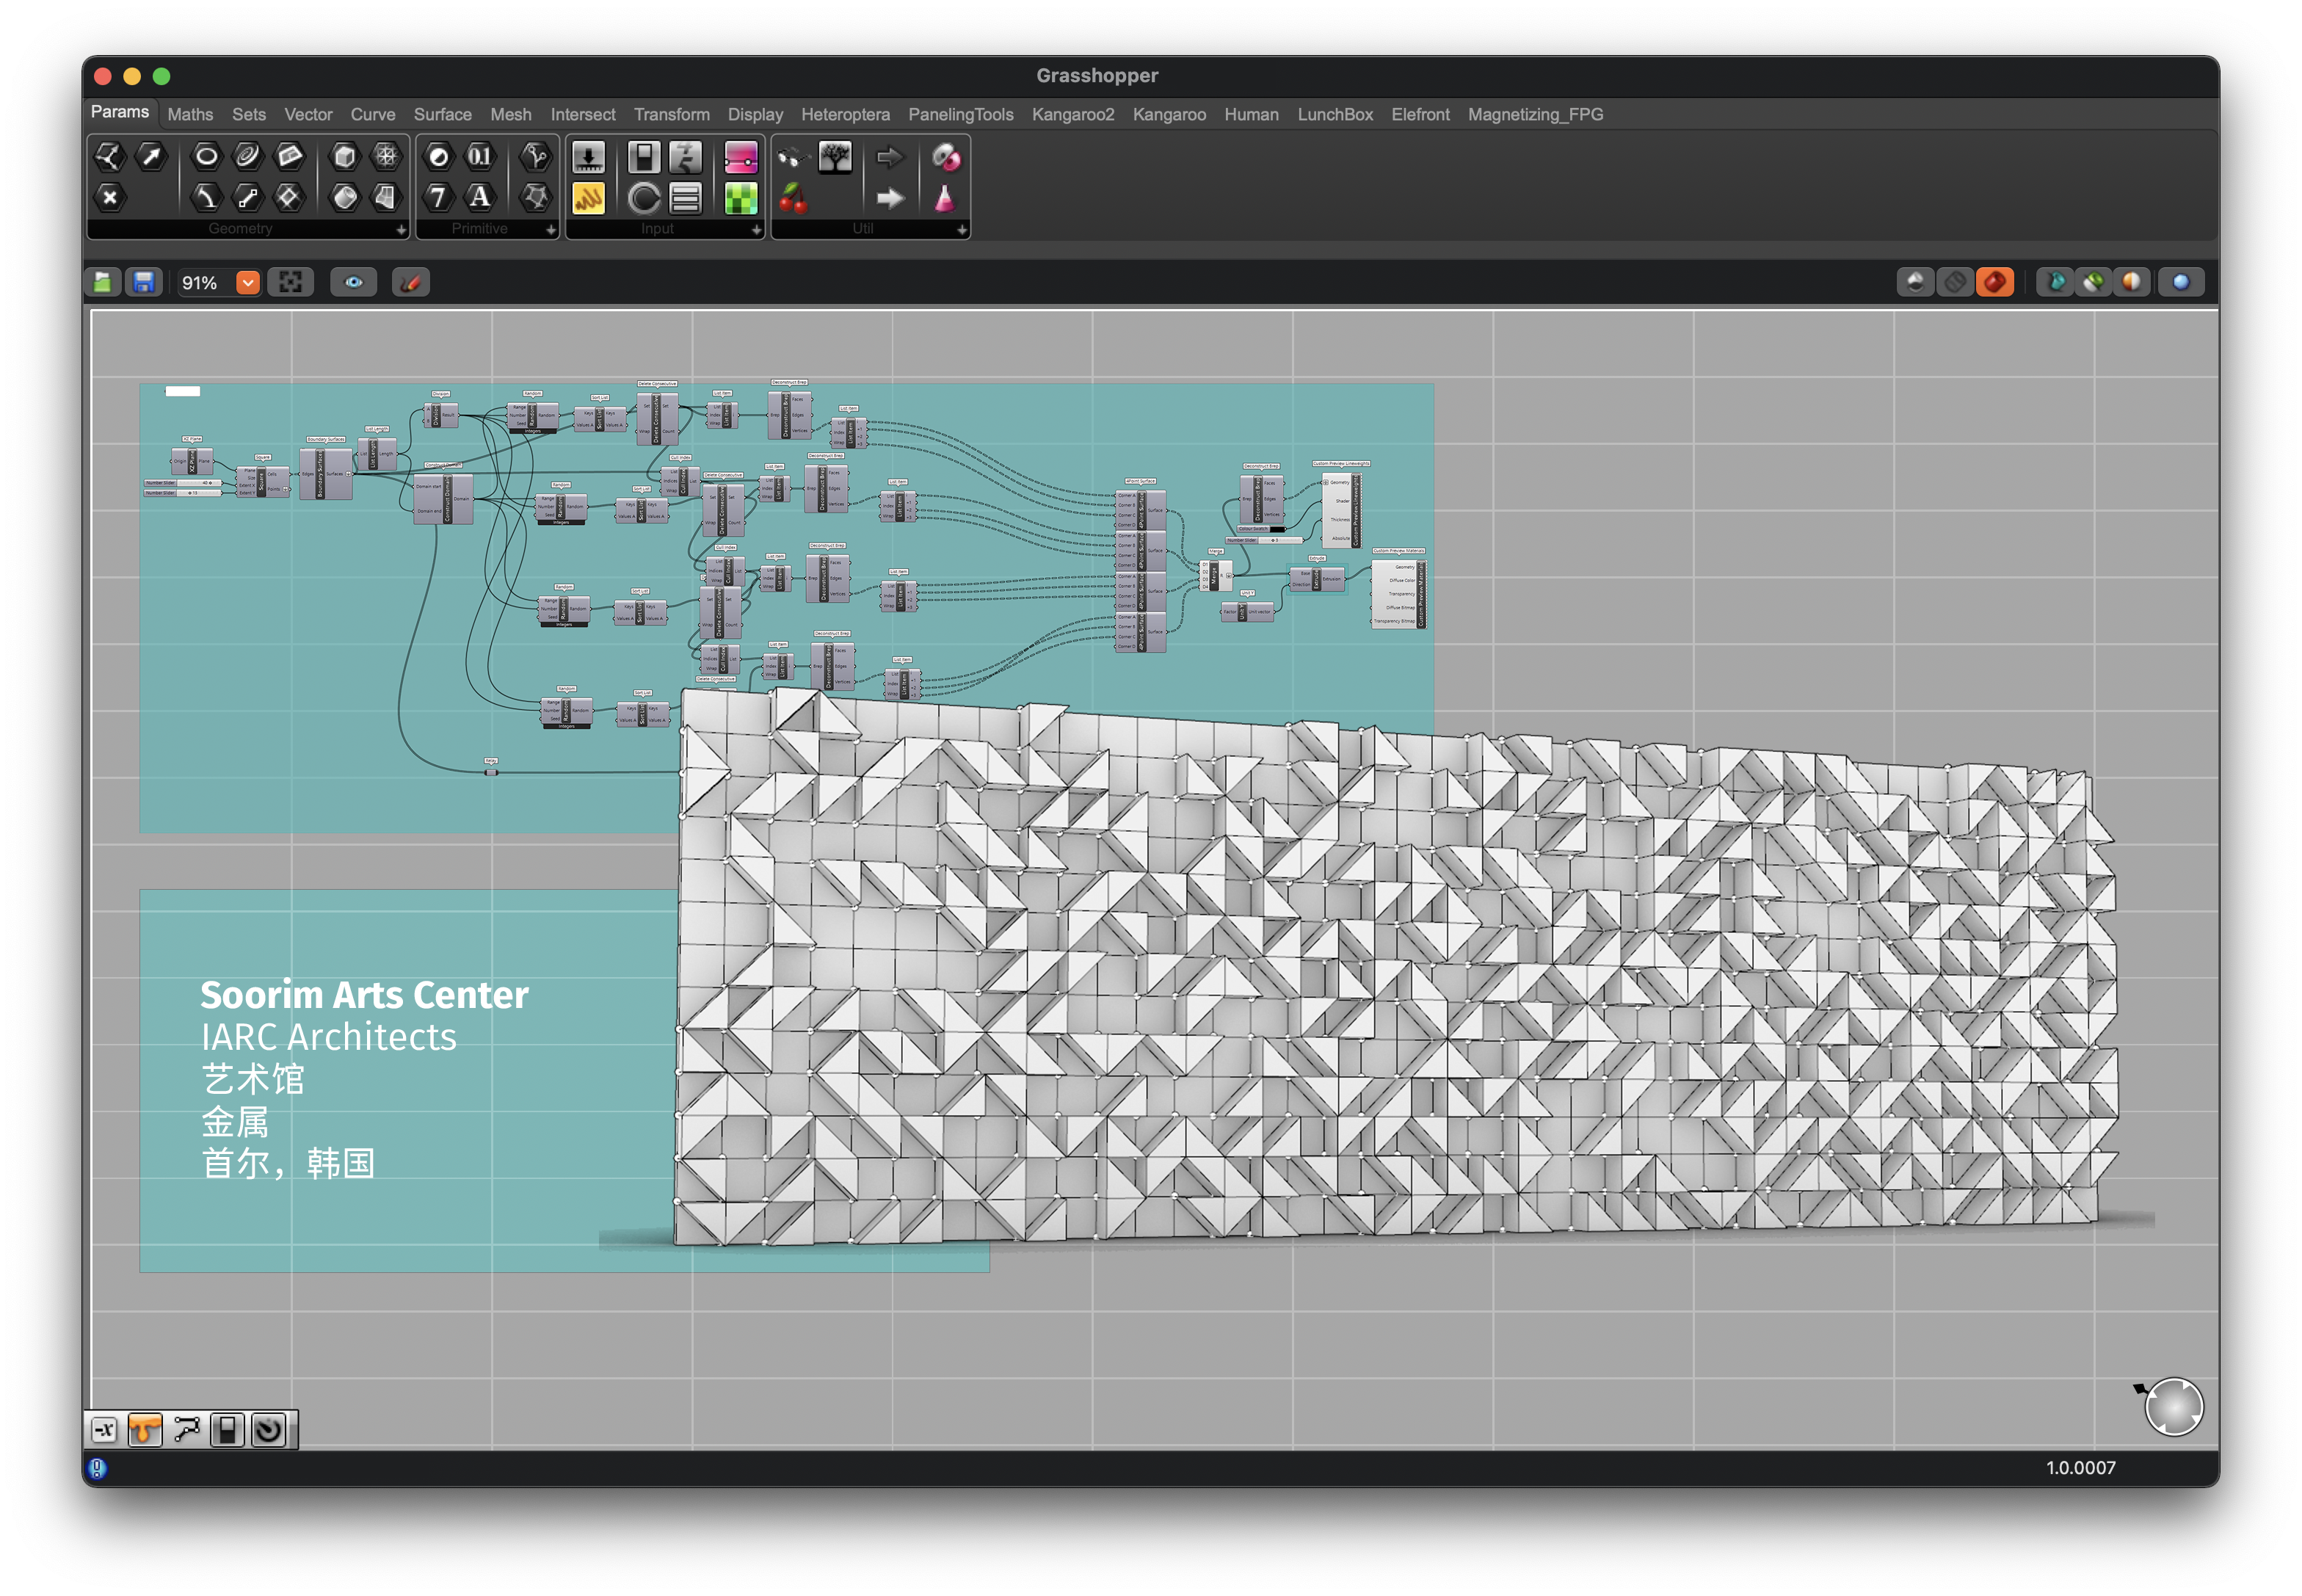Click the Sketch tool brush icon

tap(410, 283)
